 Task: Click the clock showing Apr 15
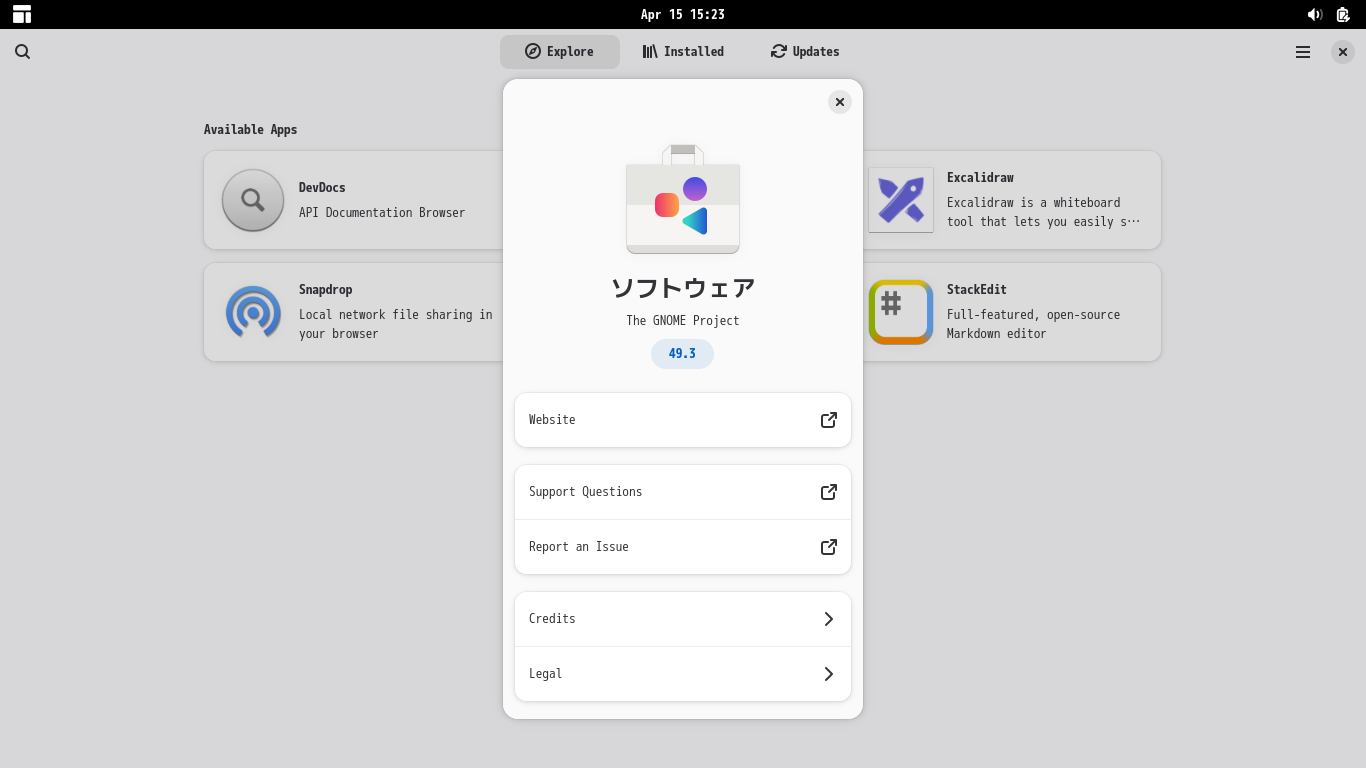683,14
